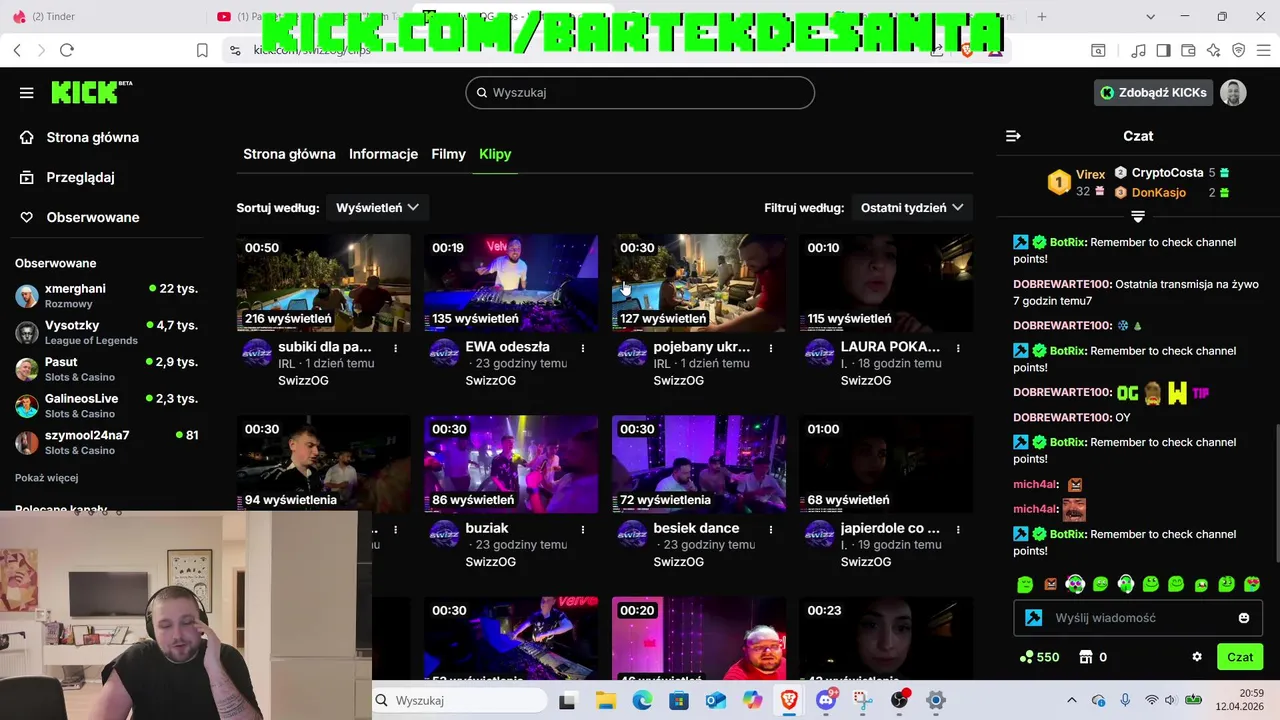Screen dimensions: 1280x720
Task: Bookmark this page in the browser toolbar
Action: click(202, 50)
